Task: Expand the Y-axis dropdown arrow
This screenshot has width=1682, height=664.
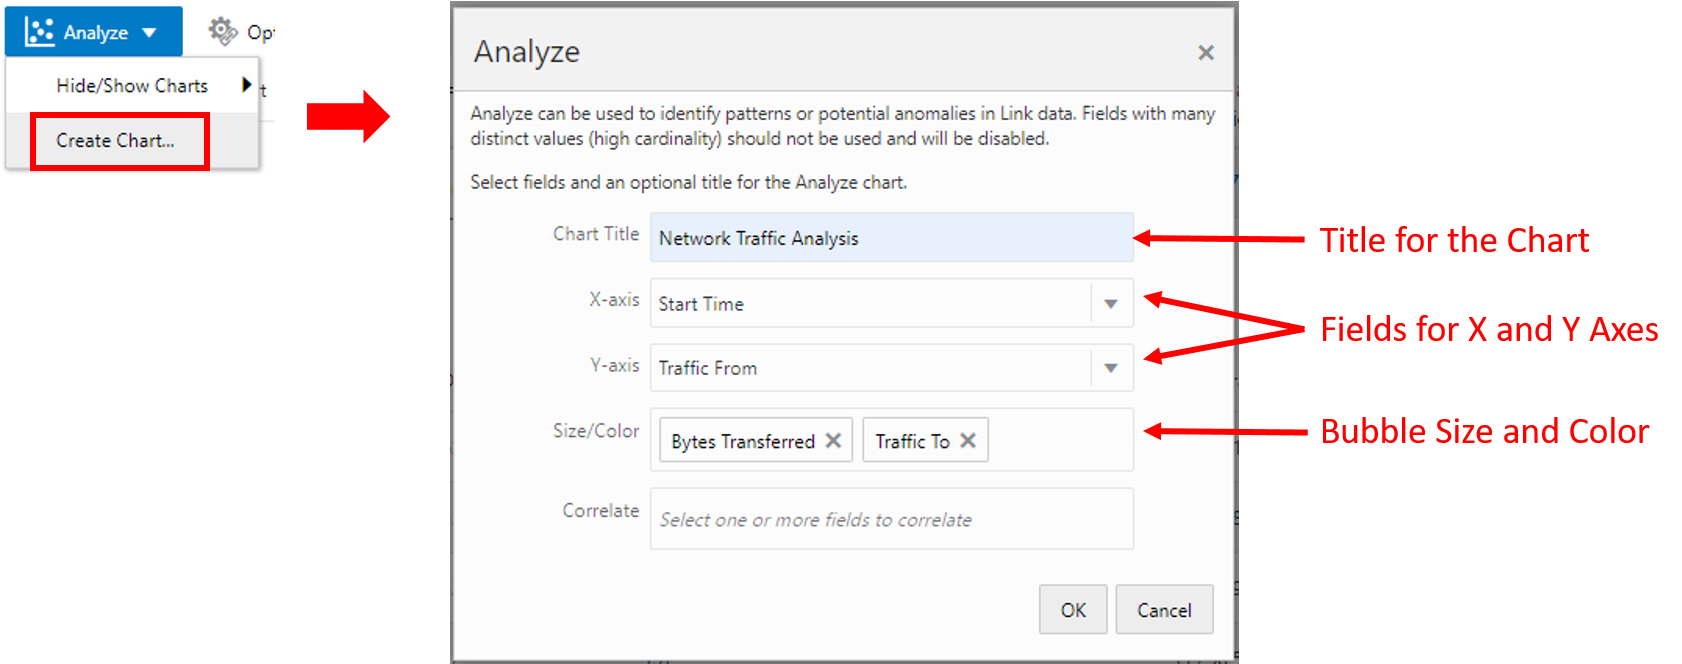Action: (1111, 368)
